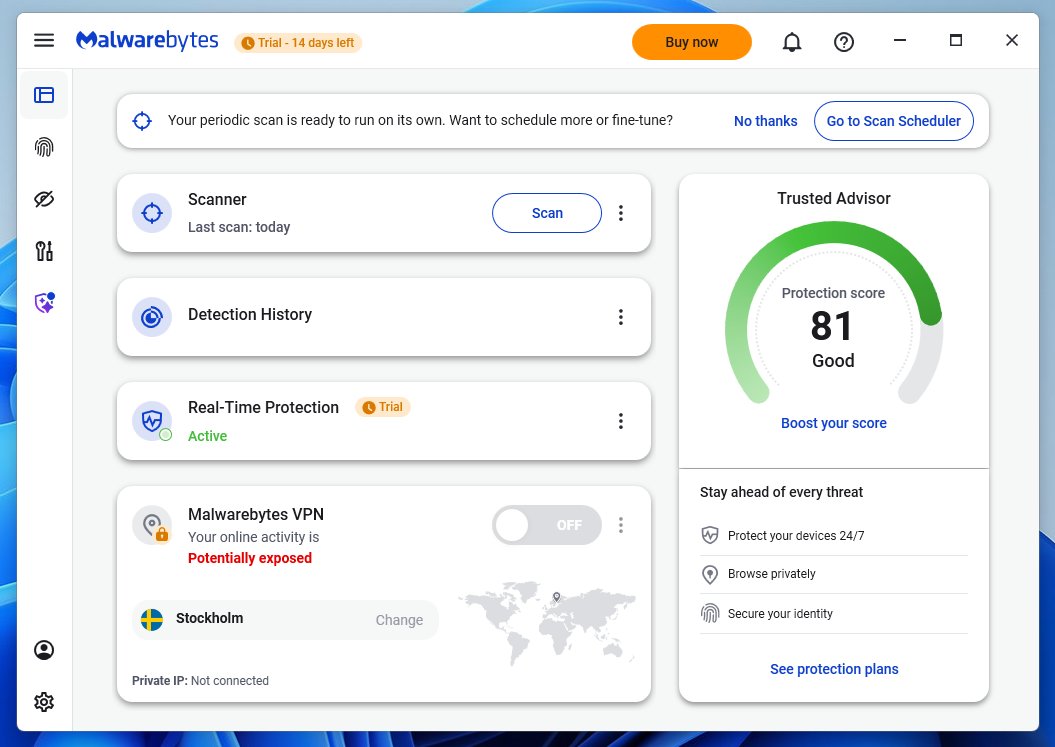Click the Sweden flag icon
Screen dimensions: 1055x747
[x=151, y=619]
